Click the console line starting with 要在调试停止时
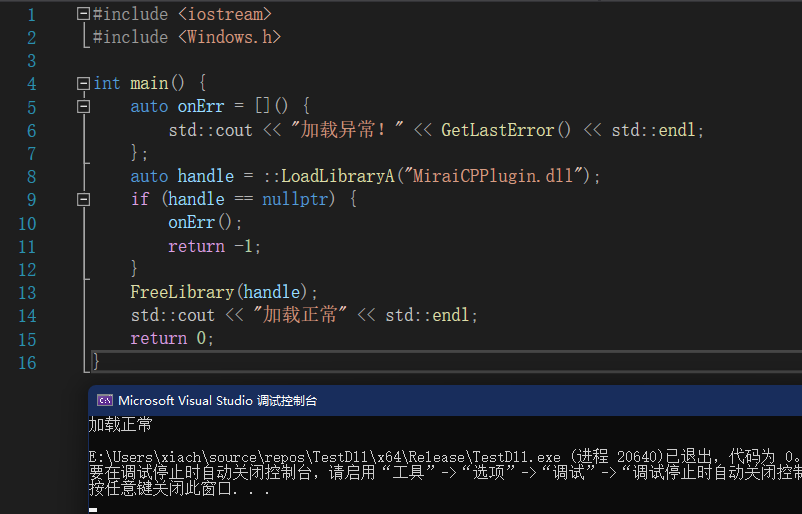Image resolution: width=802 pixels, height=514 pixels. click(445, 472)
